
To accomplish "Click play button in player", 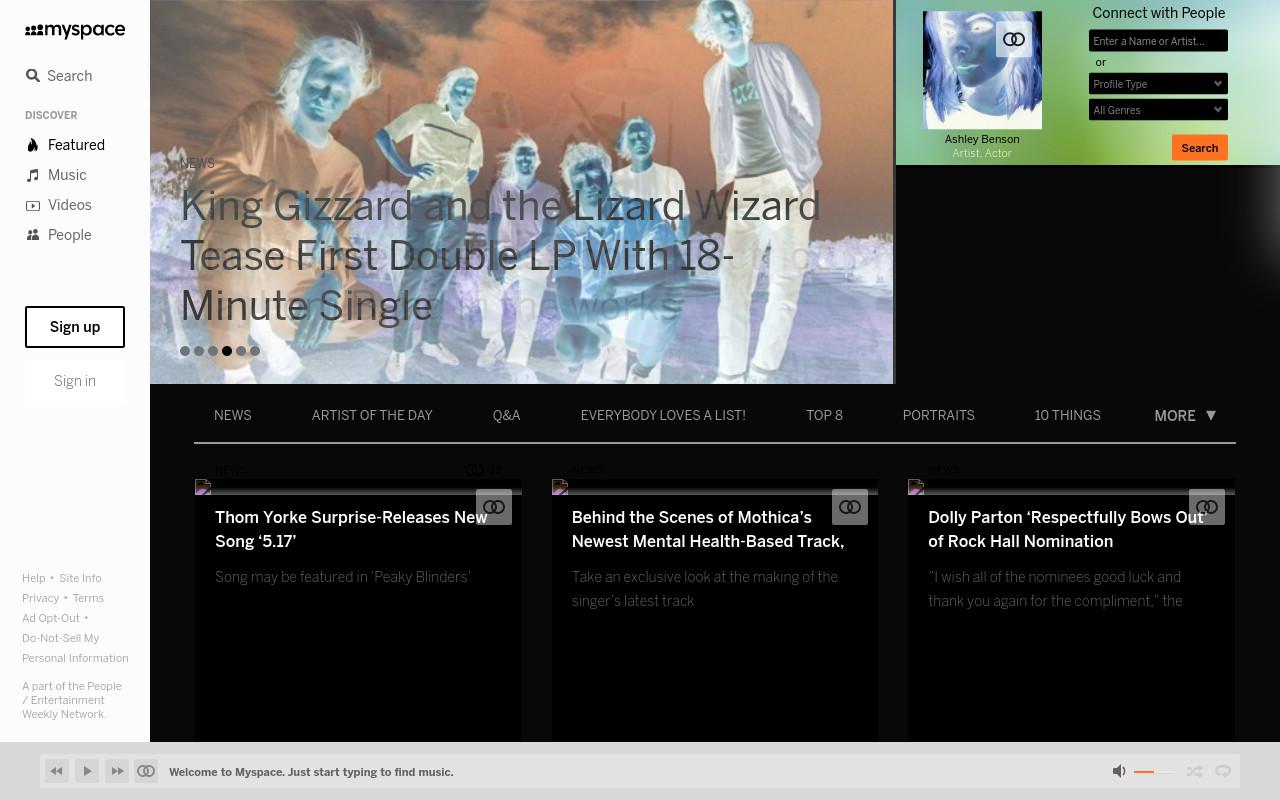I will click(87, 771).
